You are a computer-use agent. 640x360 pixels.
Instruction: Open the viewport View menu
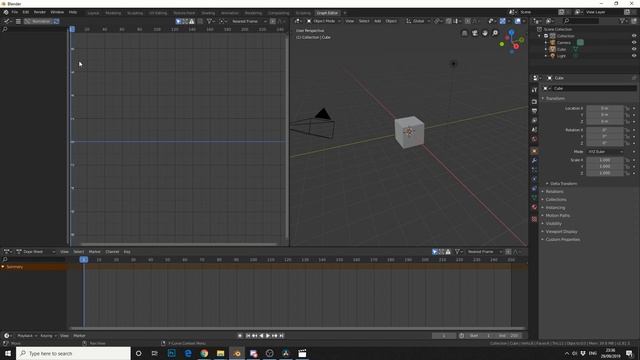(x=350, y=21)
